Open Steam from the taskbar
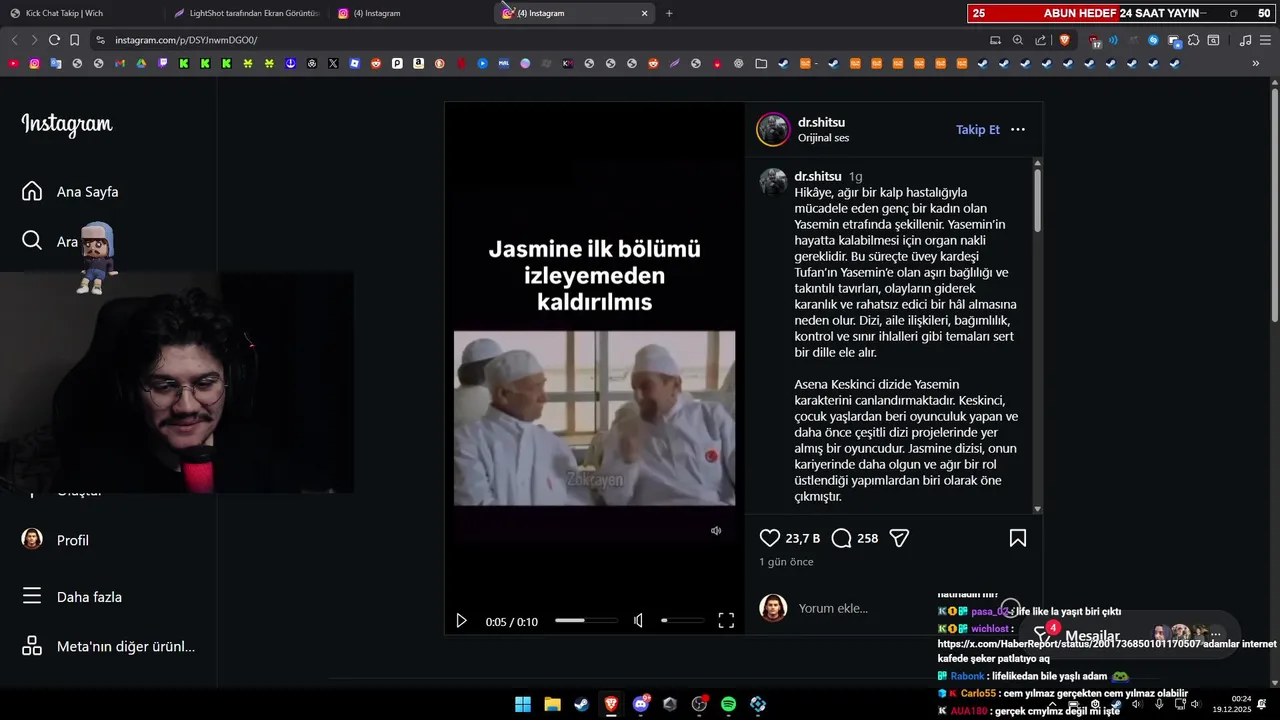This screenshot has height=720, width=1280. [581, 704]
